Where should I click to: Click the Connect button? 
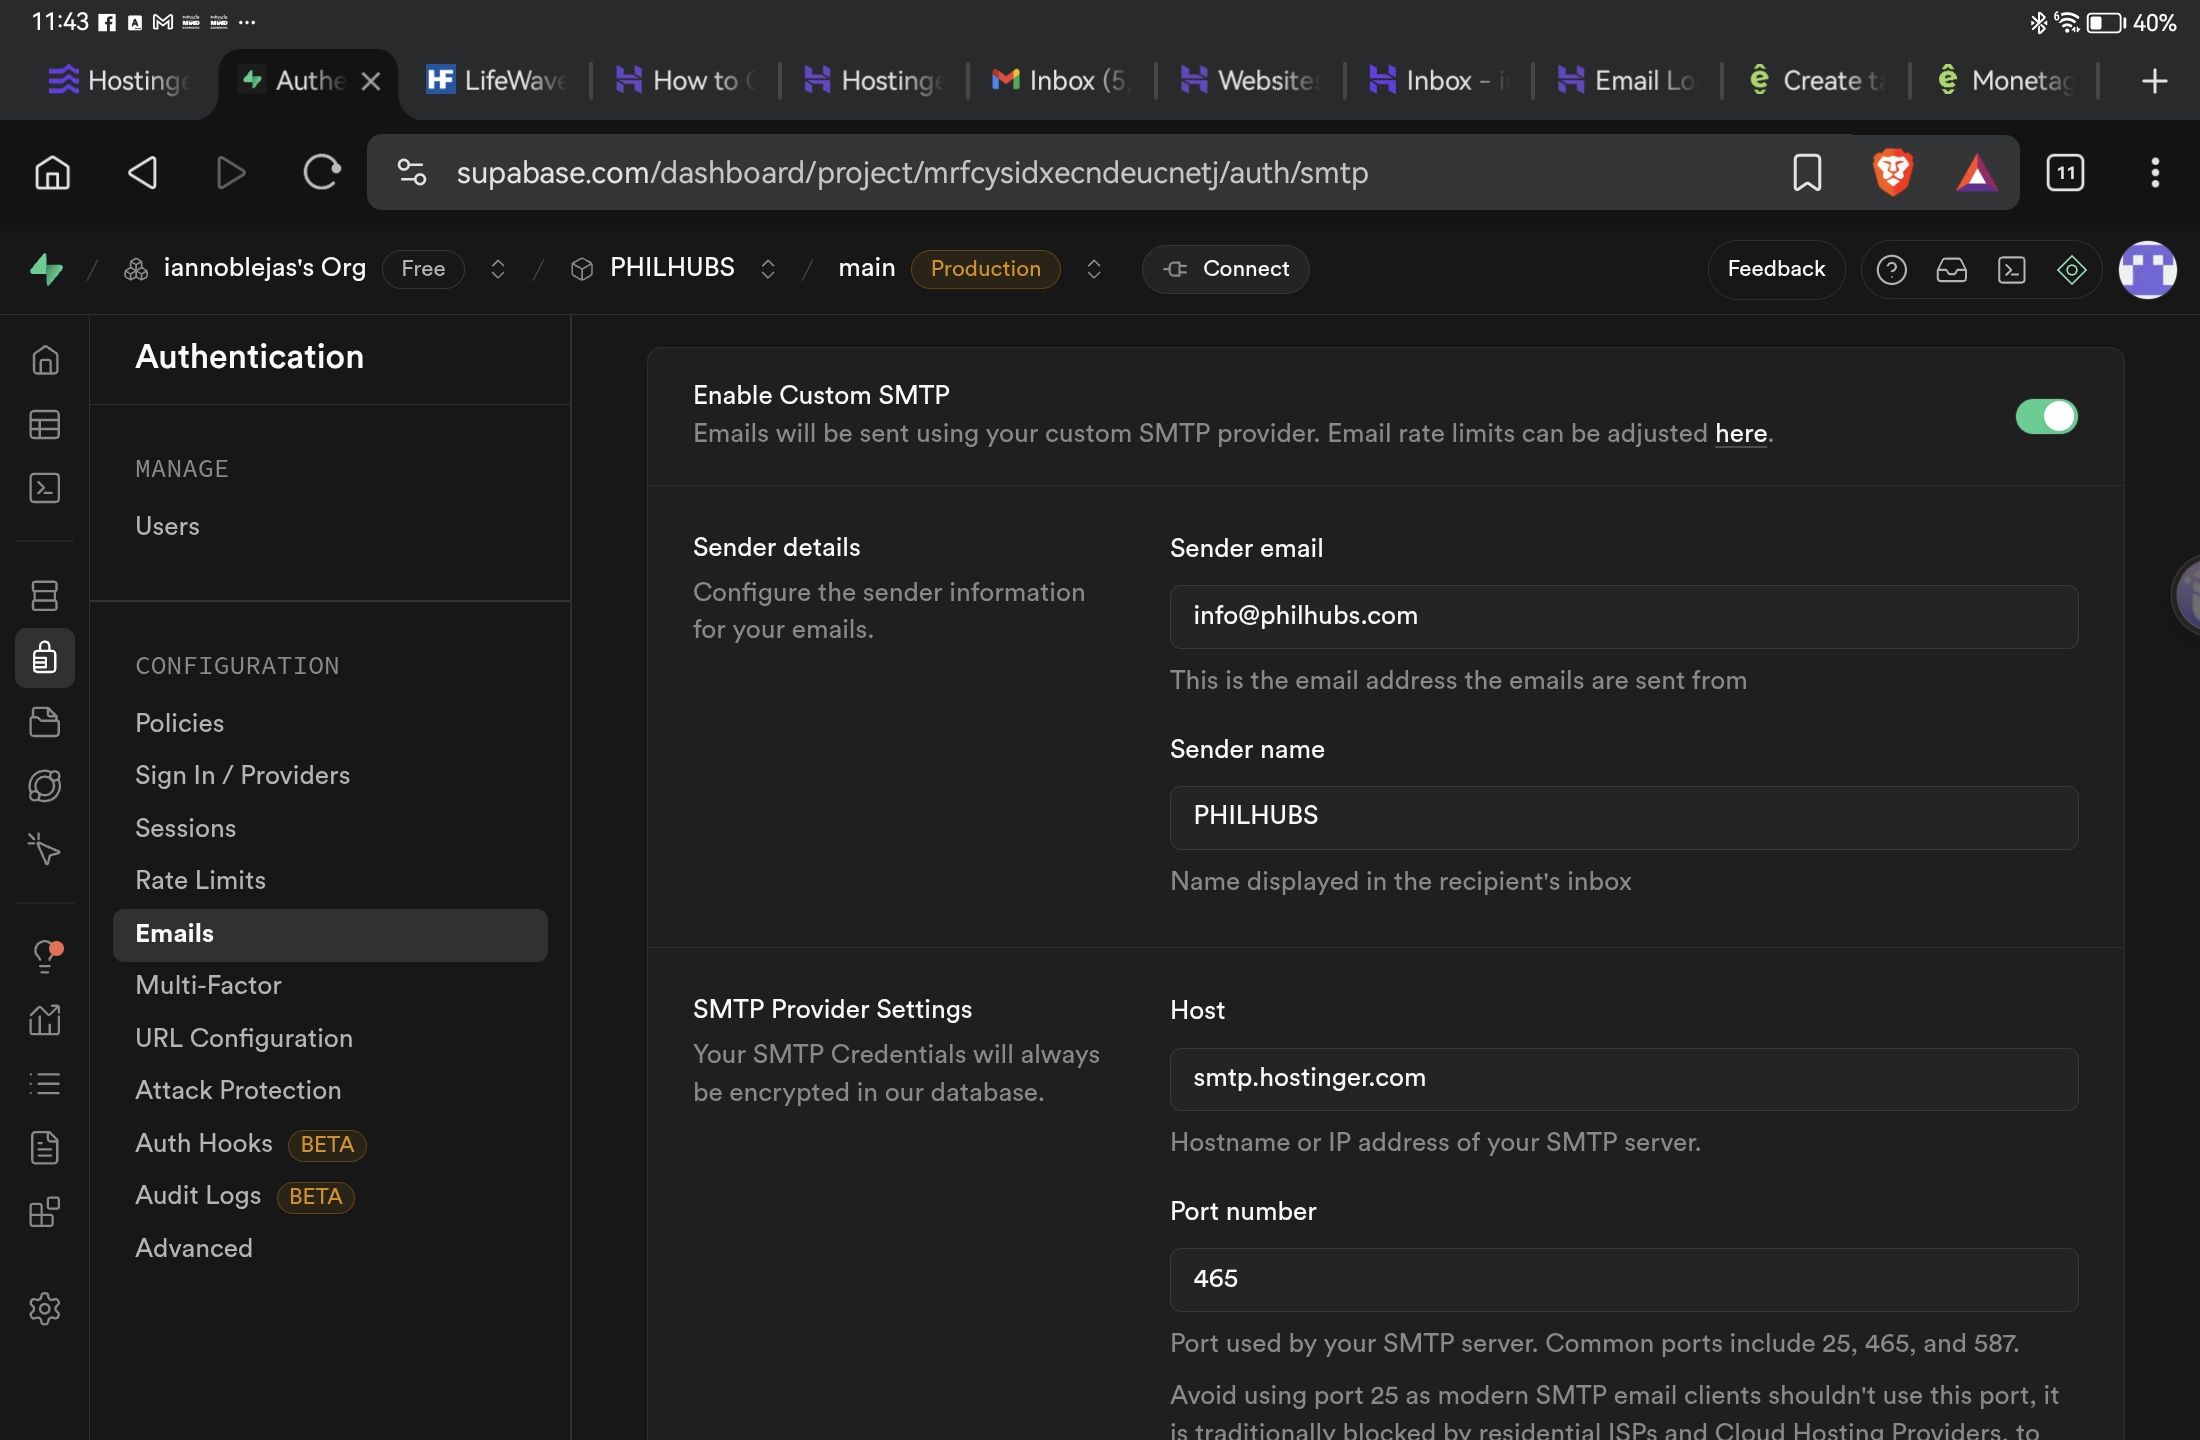(x=1225, y=269)
